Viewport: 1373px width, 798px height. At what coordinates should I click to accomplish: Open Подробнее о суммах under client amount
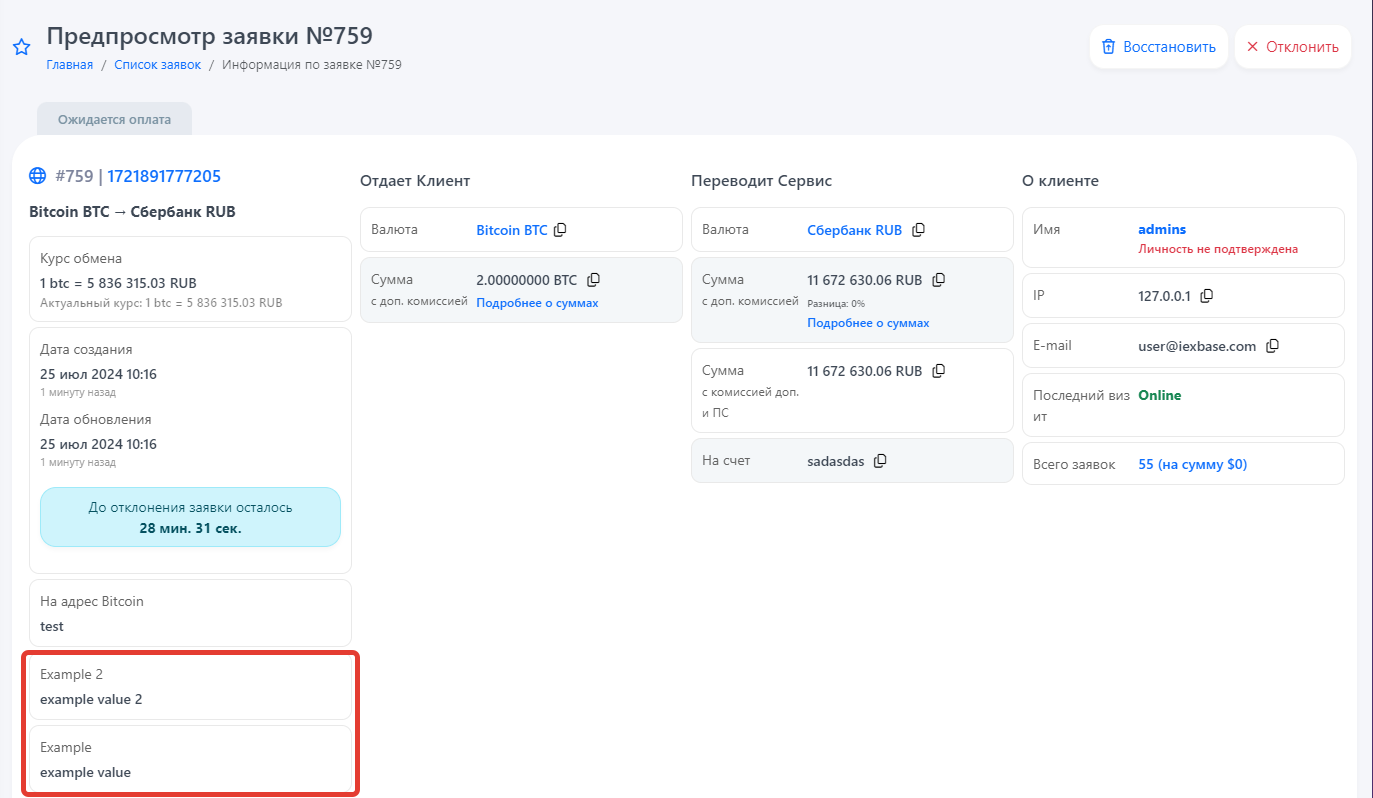coord(537,303)
